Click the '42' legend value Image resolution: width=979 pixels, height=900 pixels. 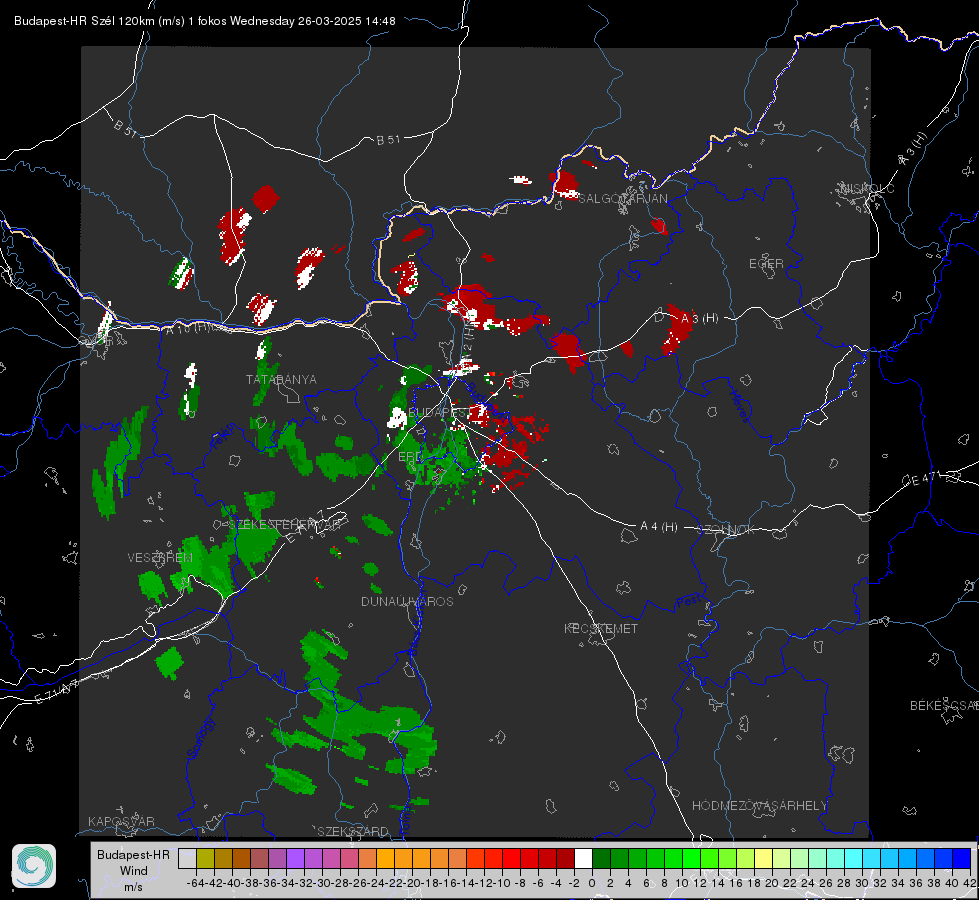click(x=969, y=883)
